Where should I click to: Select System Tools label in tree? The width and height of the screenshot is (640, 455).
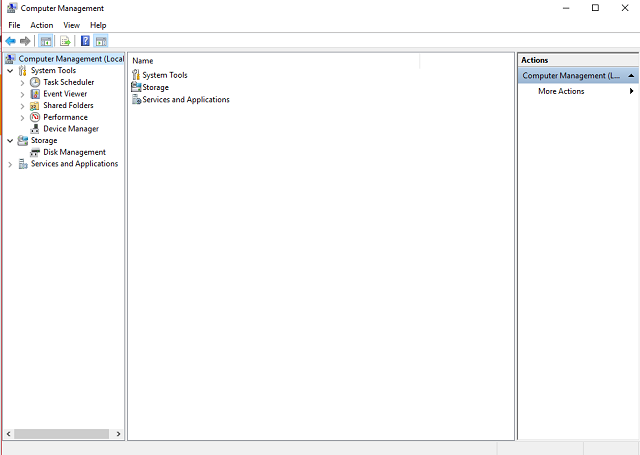tap(53, 70)
